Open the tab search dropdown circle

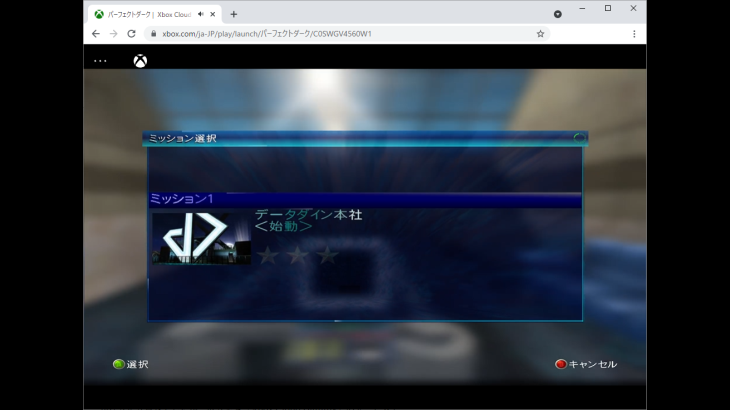tap(558, 14)
